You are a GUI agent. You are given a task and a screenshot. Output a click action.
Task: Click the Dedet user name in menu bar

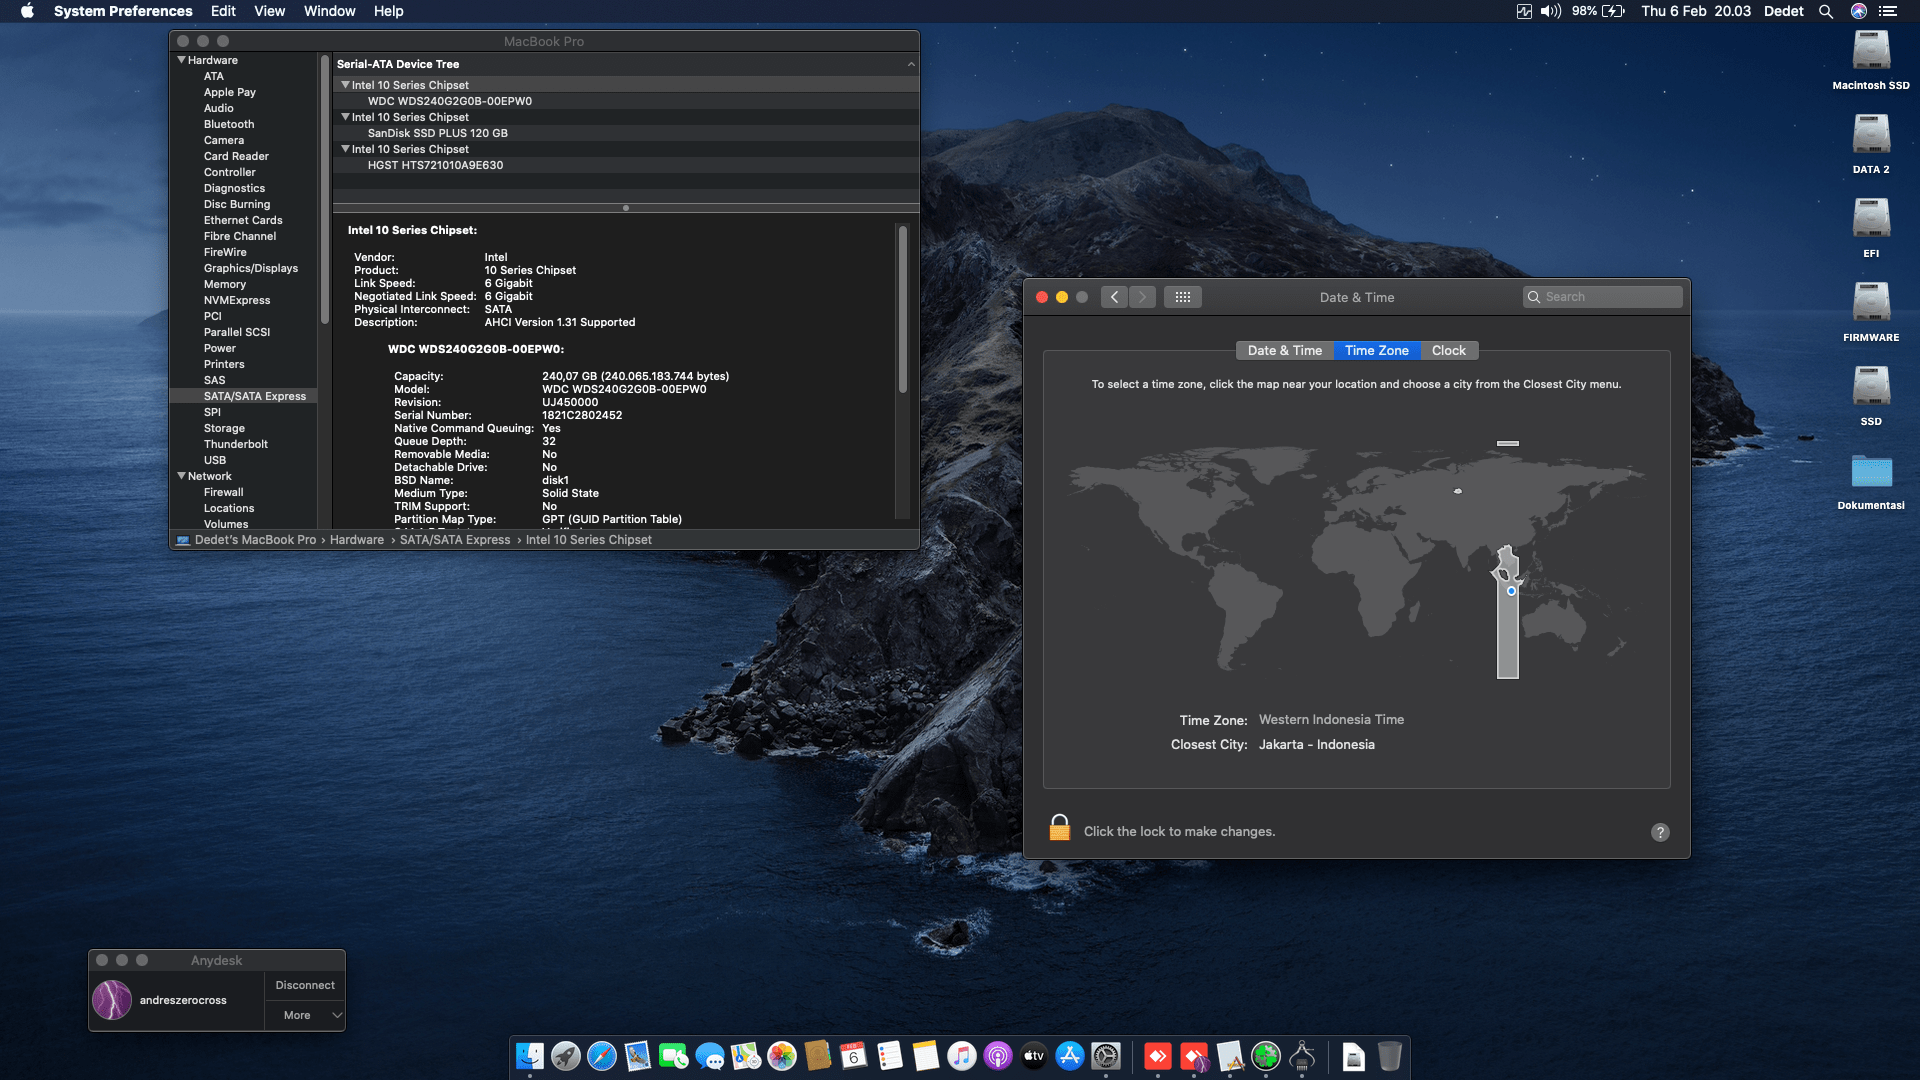pyautogui.click(x=1784, y=11)
